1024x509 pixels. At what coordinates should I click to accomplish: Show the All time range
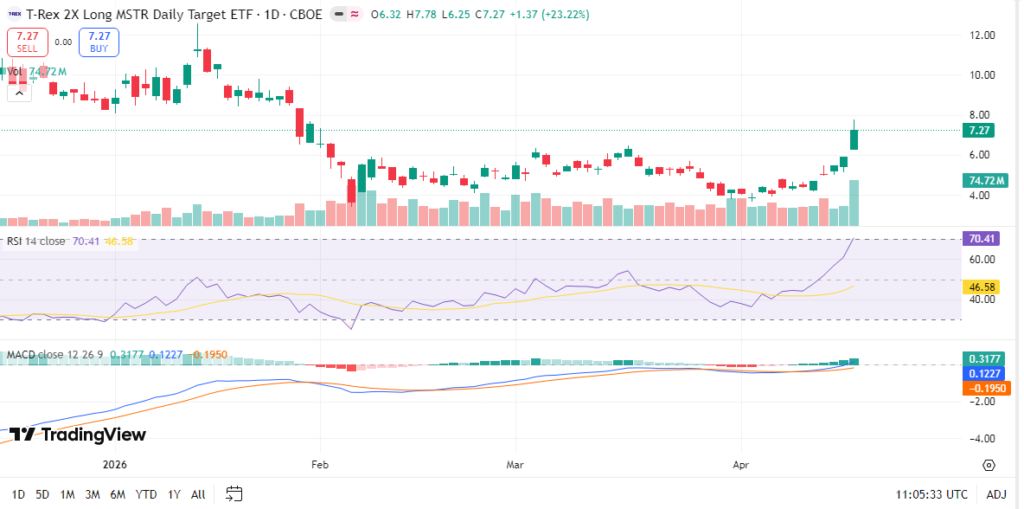point(198,495)
